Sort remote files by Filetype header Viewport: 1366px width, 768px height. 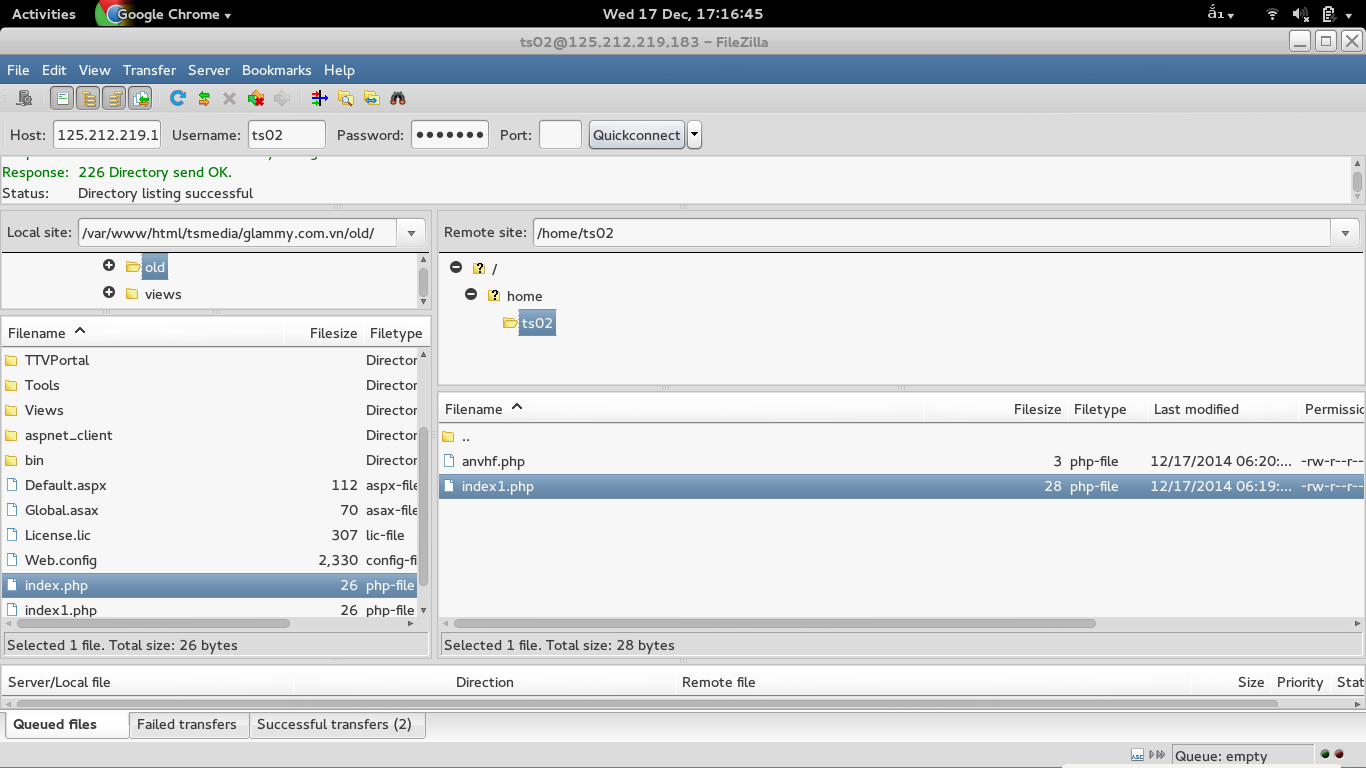point(1106,409)
